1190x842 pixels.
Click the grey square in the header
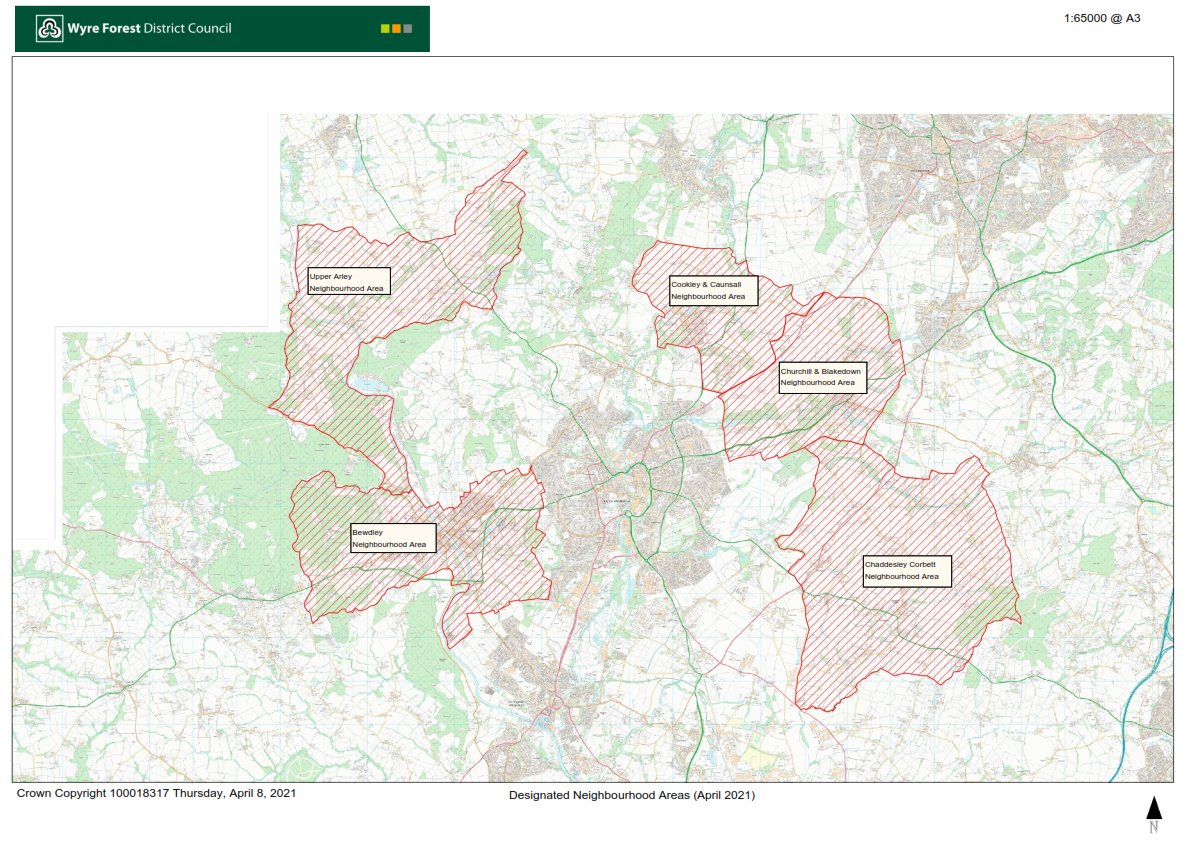pos(408,29)
